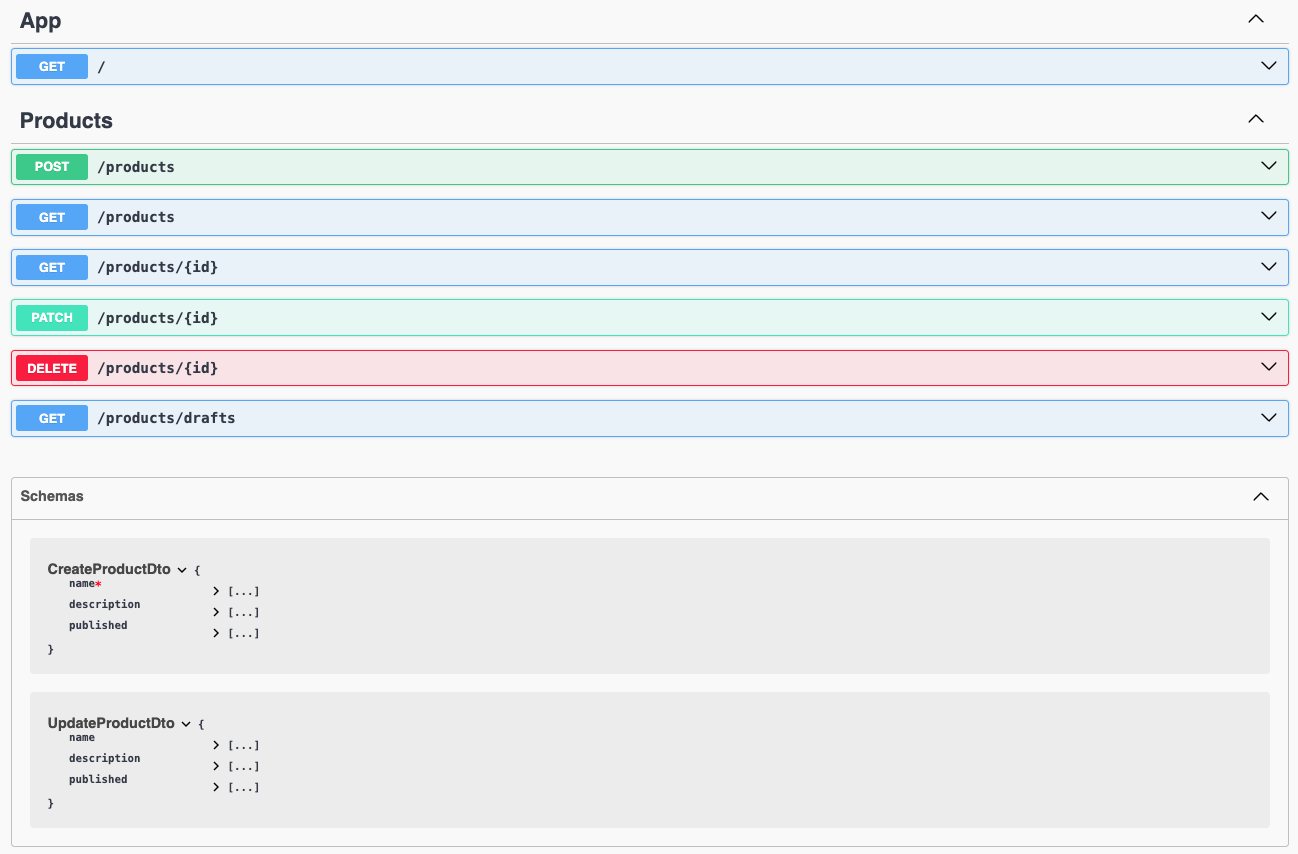Image resolution: width=1298 pixels, height=854 pixels.
Task: Expand the GET /products/drafts chevron
Action: [1269, 417]
